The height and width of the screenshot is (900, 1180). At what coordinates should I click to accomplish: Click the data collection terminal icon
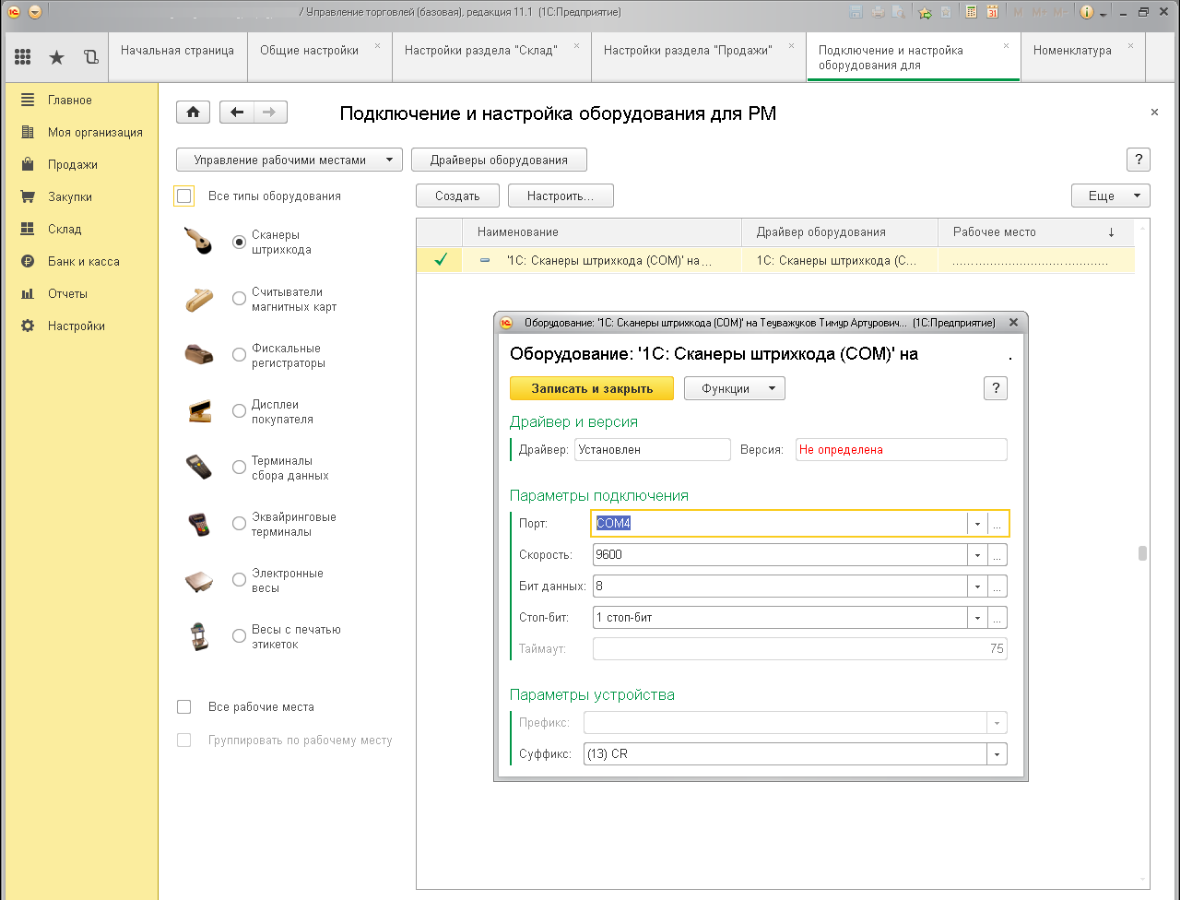point(199,467)
